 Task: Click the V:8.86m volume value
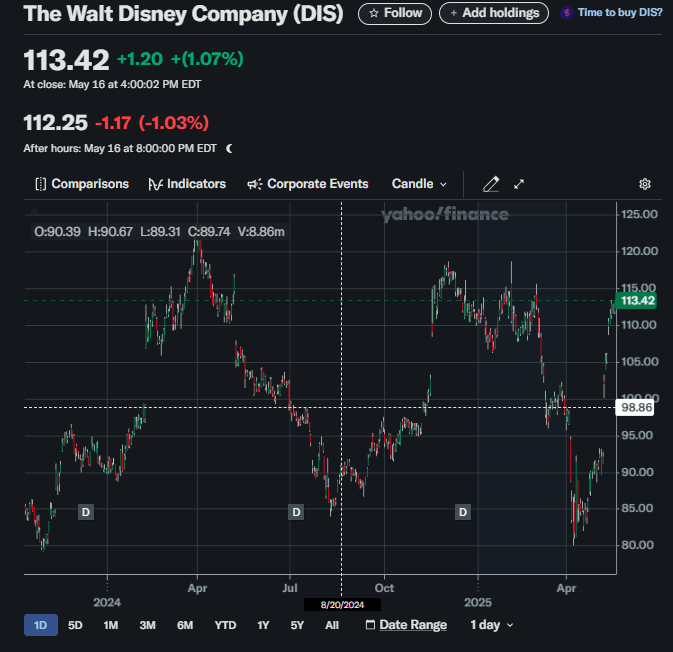tap(261, 232)
